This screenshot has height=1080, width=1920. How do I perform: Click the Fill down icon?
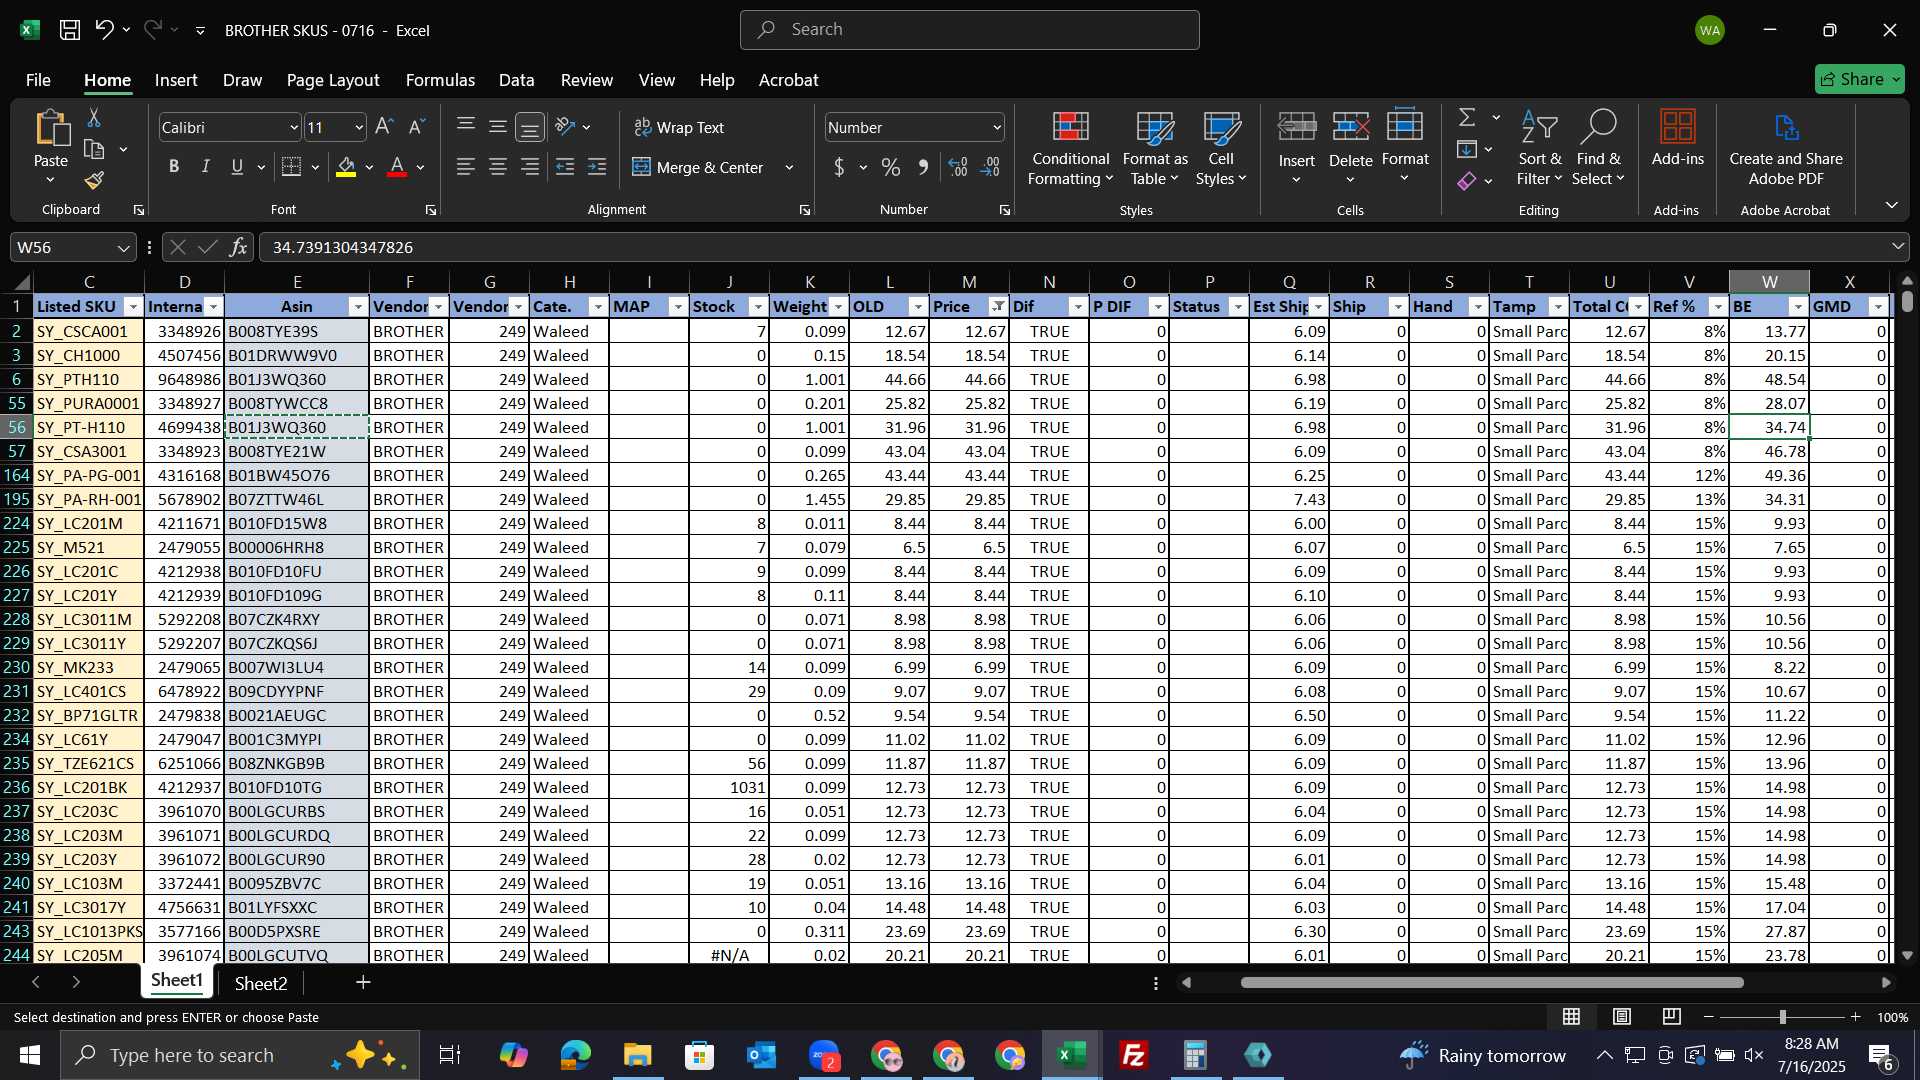tap(1467, 150)
